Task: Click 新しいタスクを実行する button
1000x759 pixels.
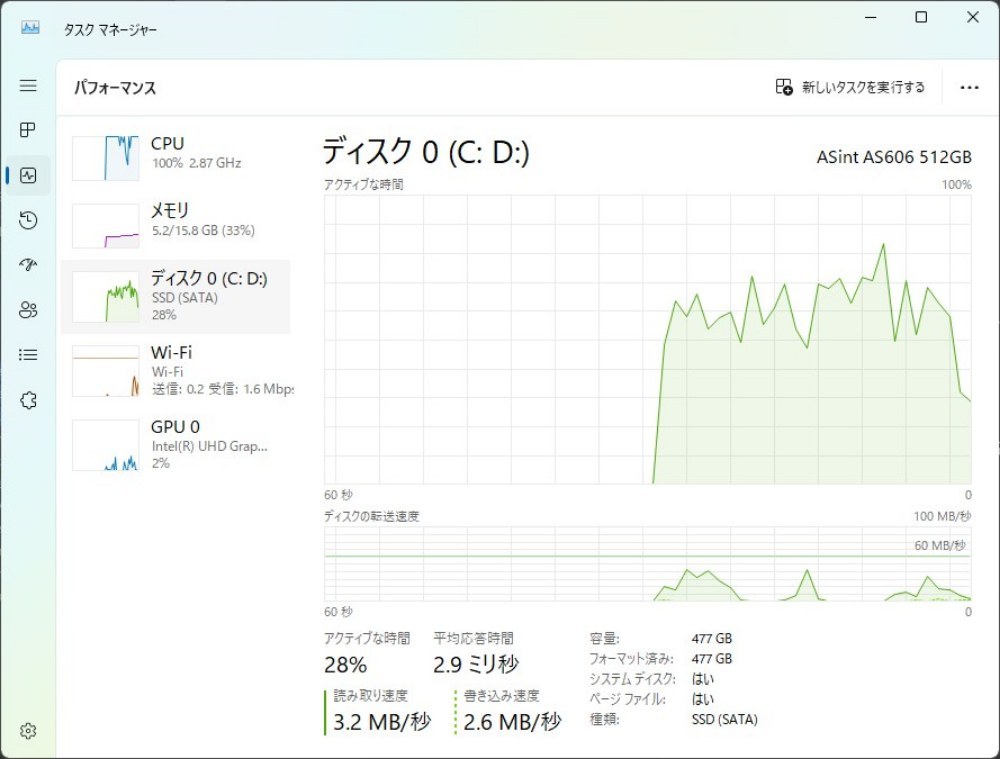Action: pyautogui.click(x=850, y=87)
